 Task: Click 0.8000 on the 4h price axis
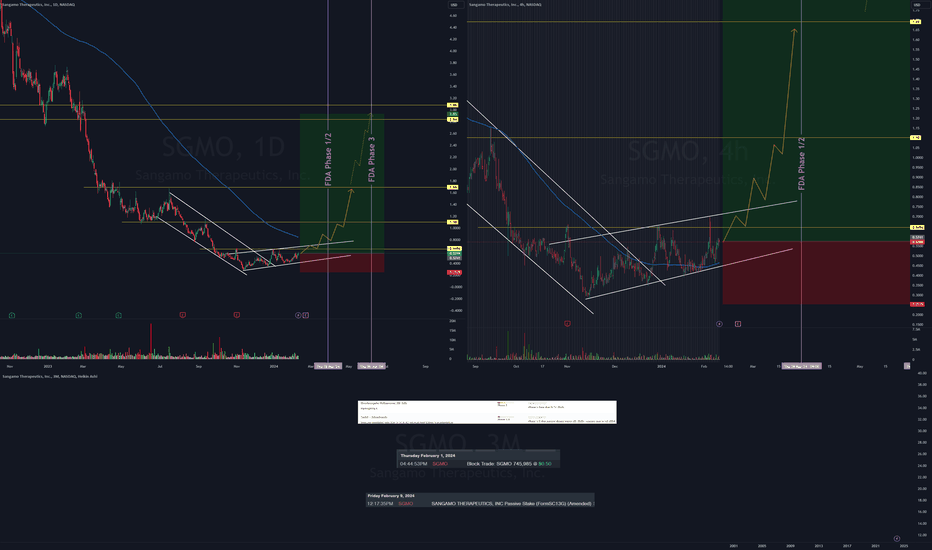918,197
